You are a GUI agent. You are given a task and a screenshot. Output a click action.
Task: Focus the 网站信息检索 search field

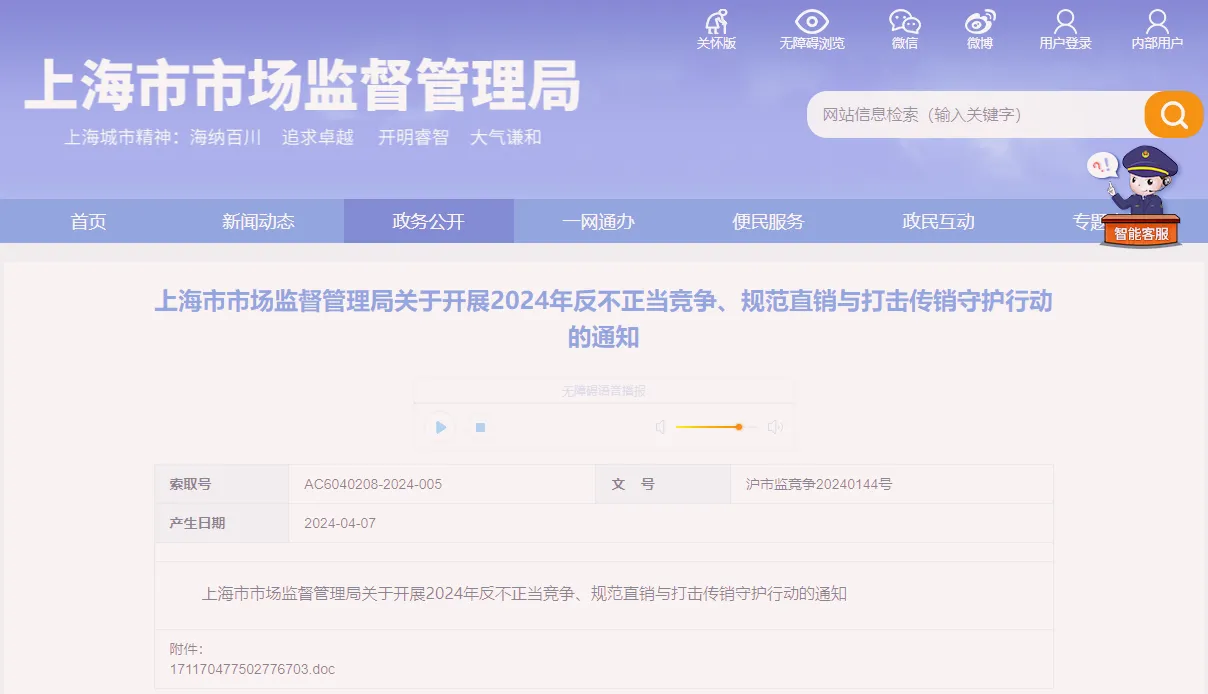pyautogui.click(x=976, y=114)
